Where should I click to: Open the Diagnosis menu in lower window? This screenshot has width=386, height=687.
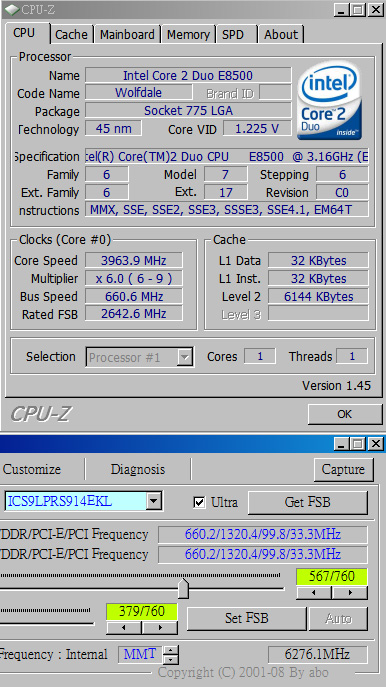[138, 469]
